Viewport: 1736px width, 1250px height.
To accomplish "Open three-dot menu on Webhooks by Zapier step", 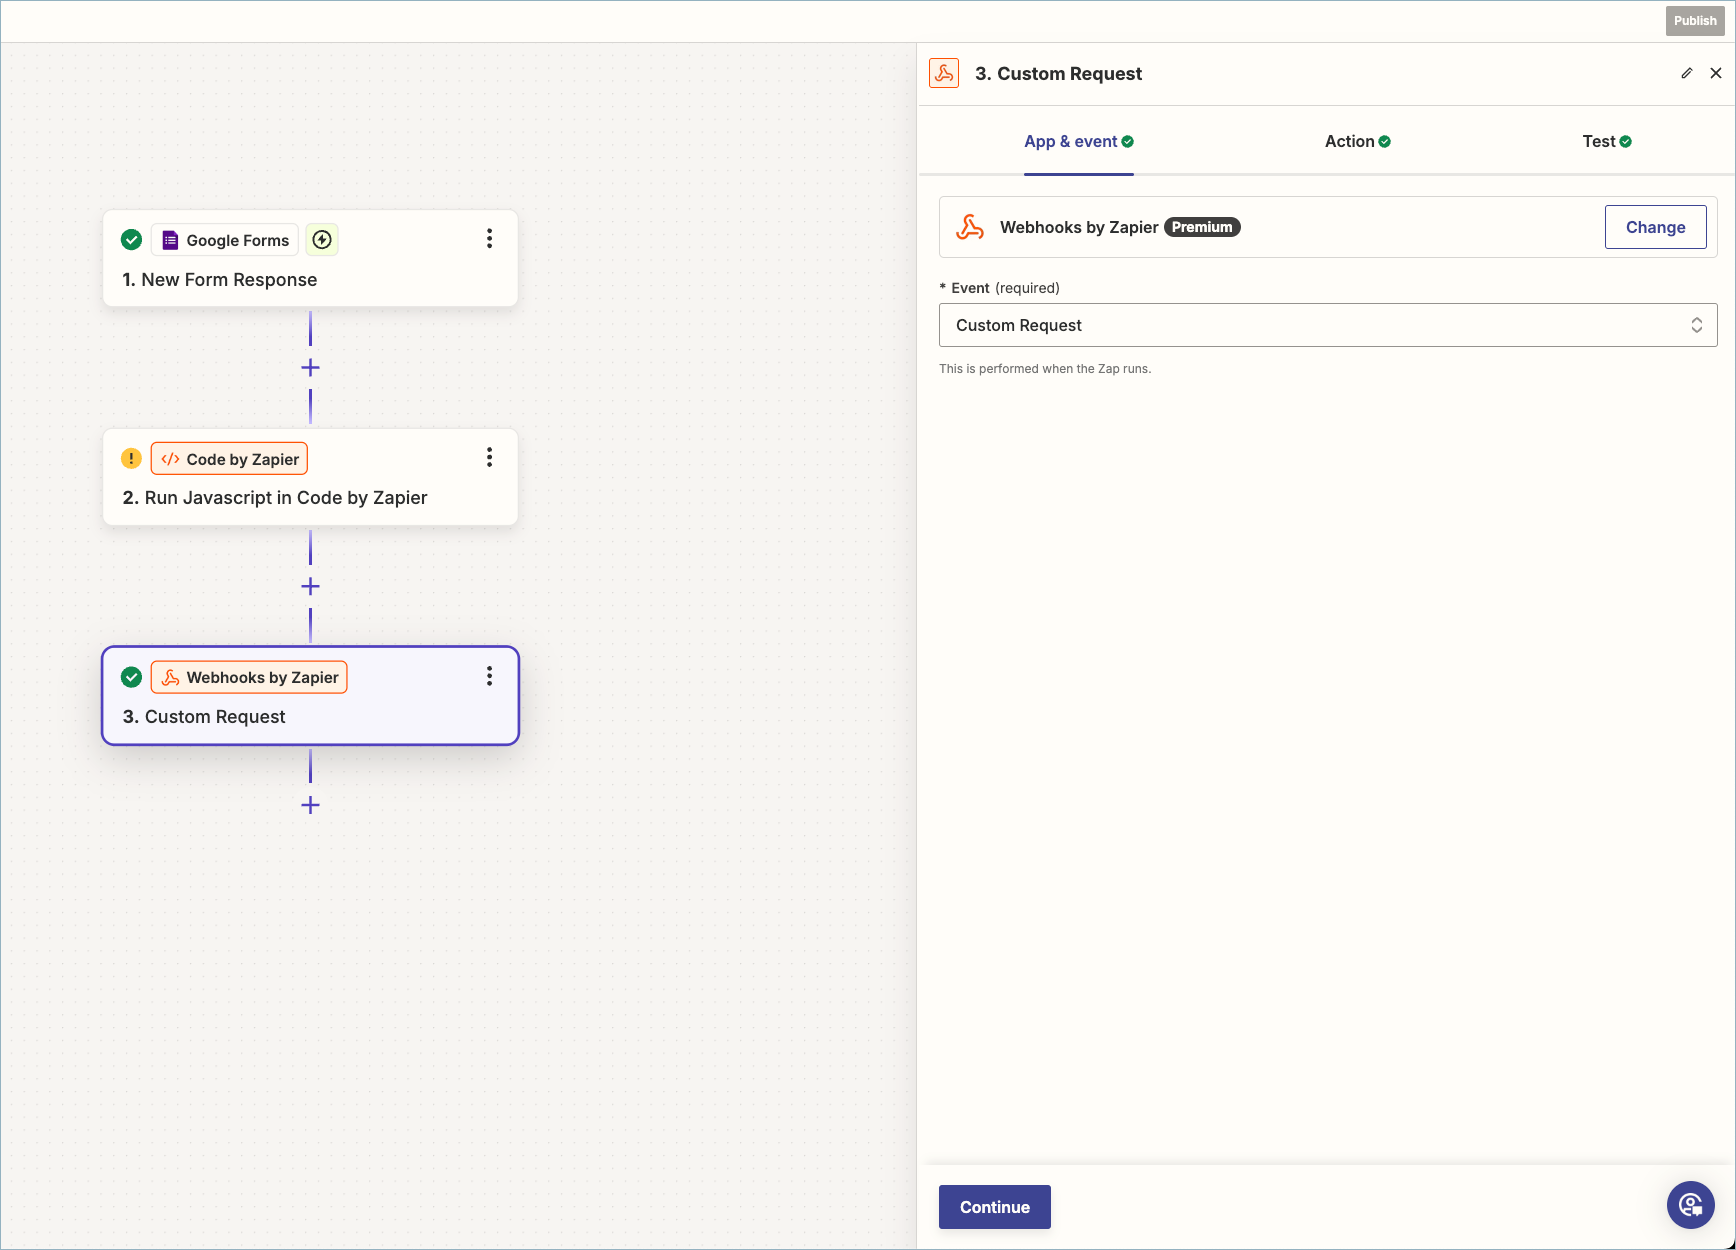I will coord(489,676).
